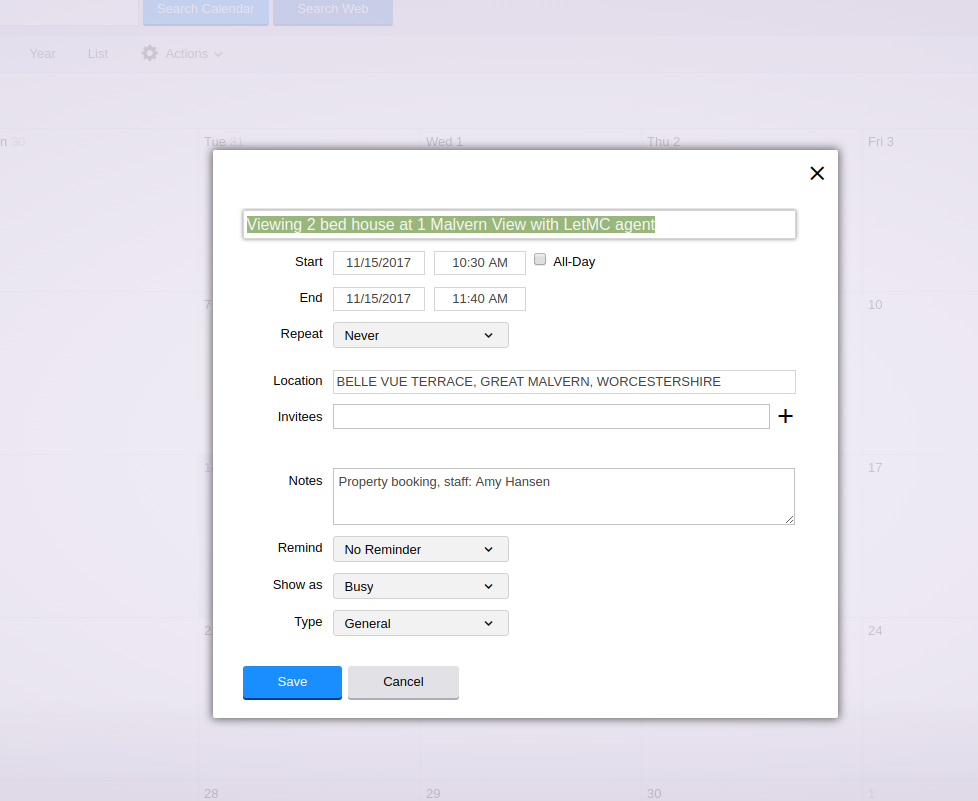Click the Search Web button
This screenshot has height=801, width=978.
click(x=333, y=11)
